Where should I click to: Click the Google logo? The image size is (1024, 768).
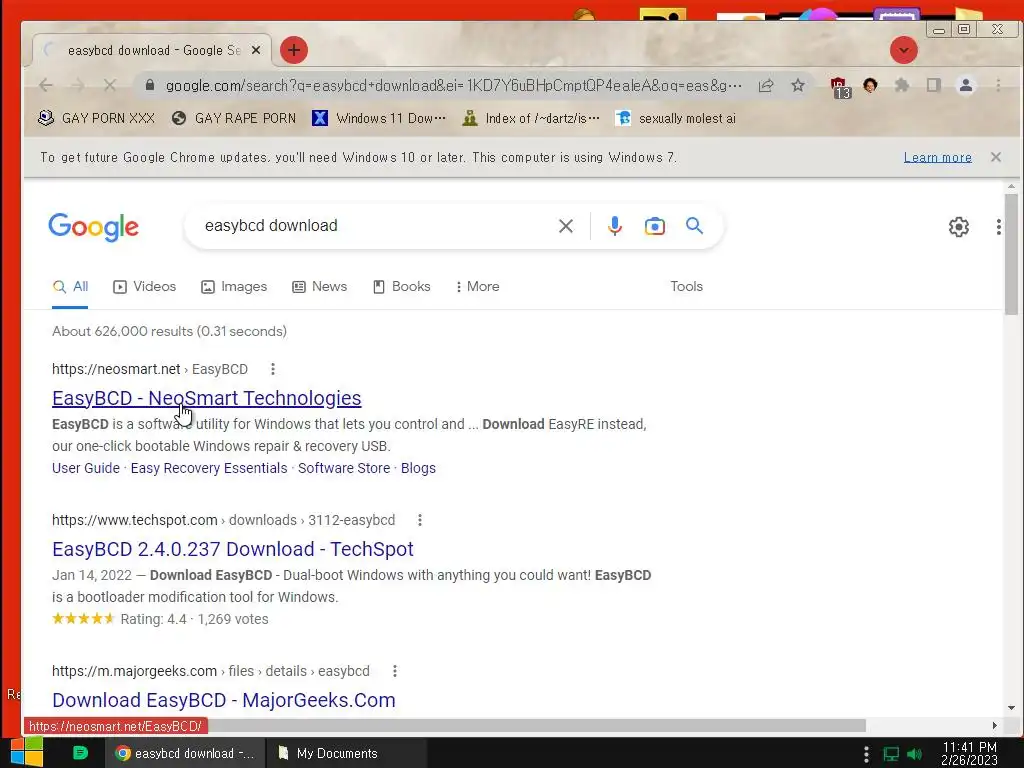click(x=93, y=227)
